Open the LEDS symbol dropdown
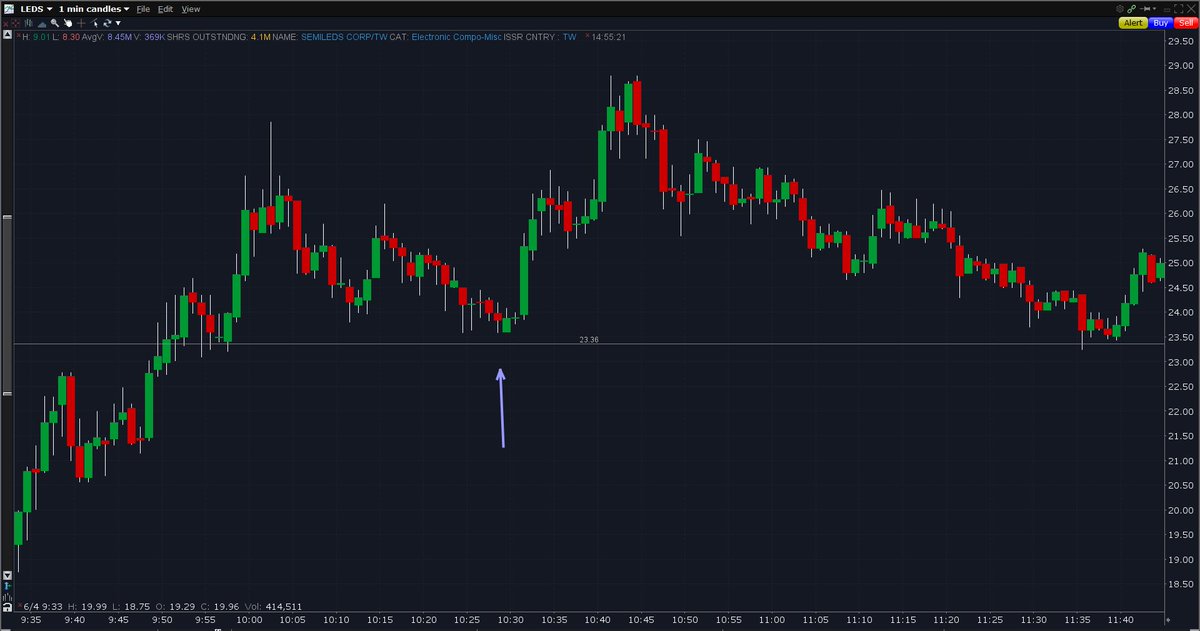 (35, 9)
